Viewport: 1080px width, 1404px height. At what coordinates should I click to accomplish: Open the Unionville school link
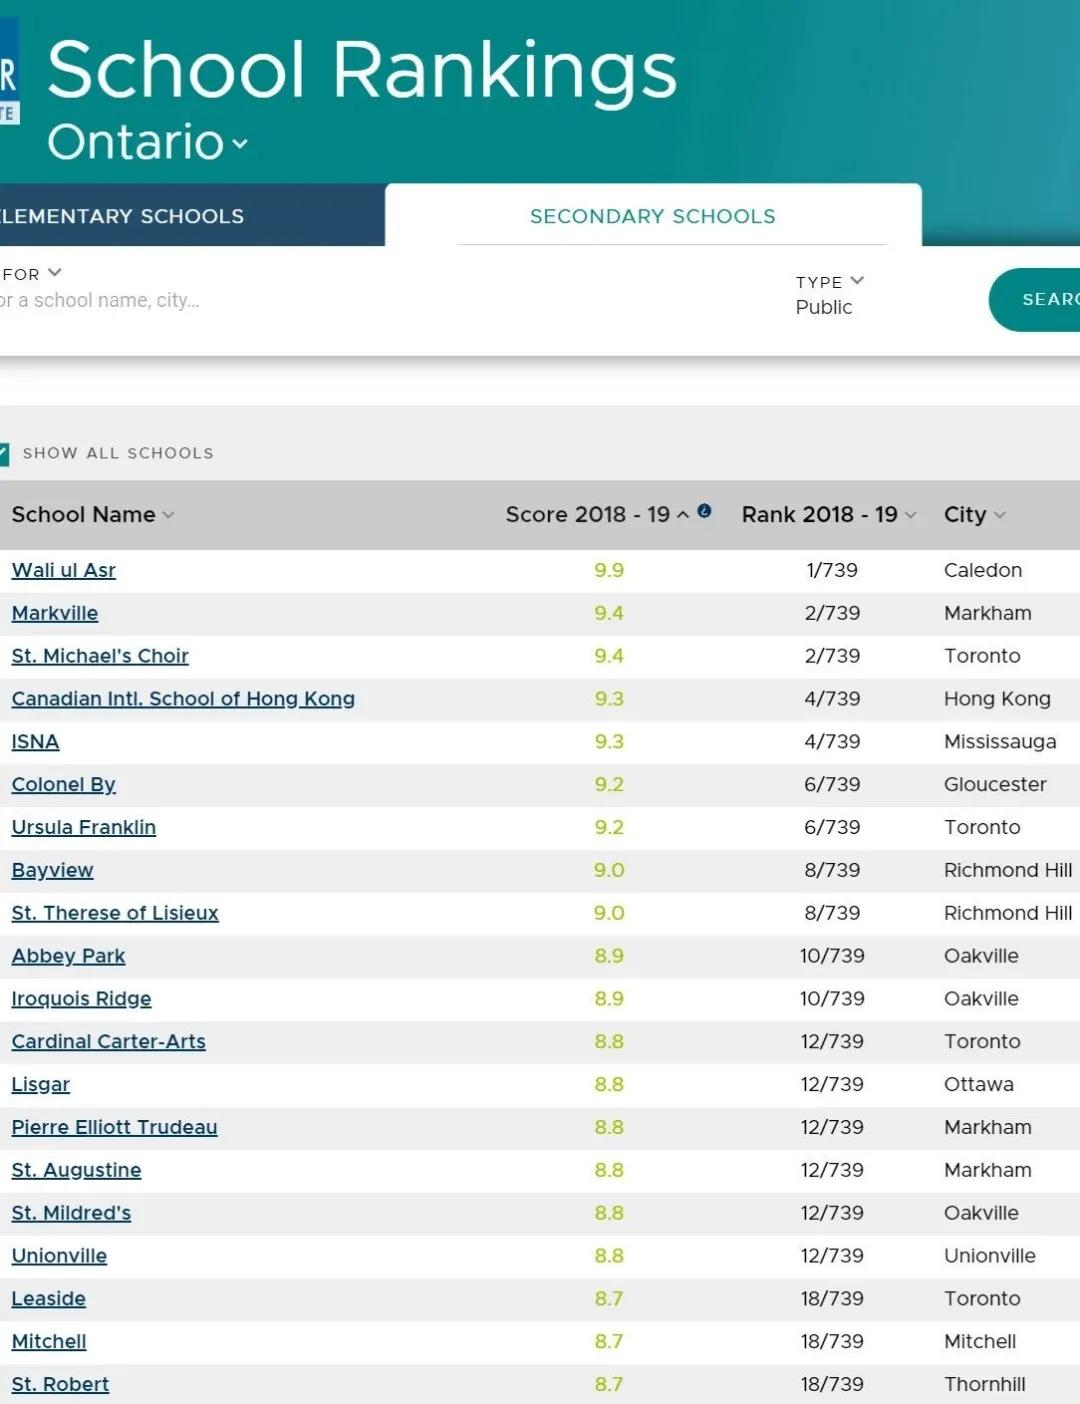[59, 1256]
